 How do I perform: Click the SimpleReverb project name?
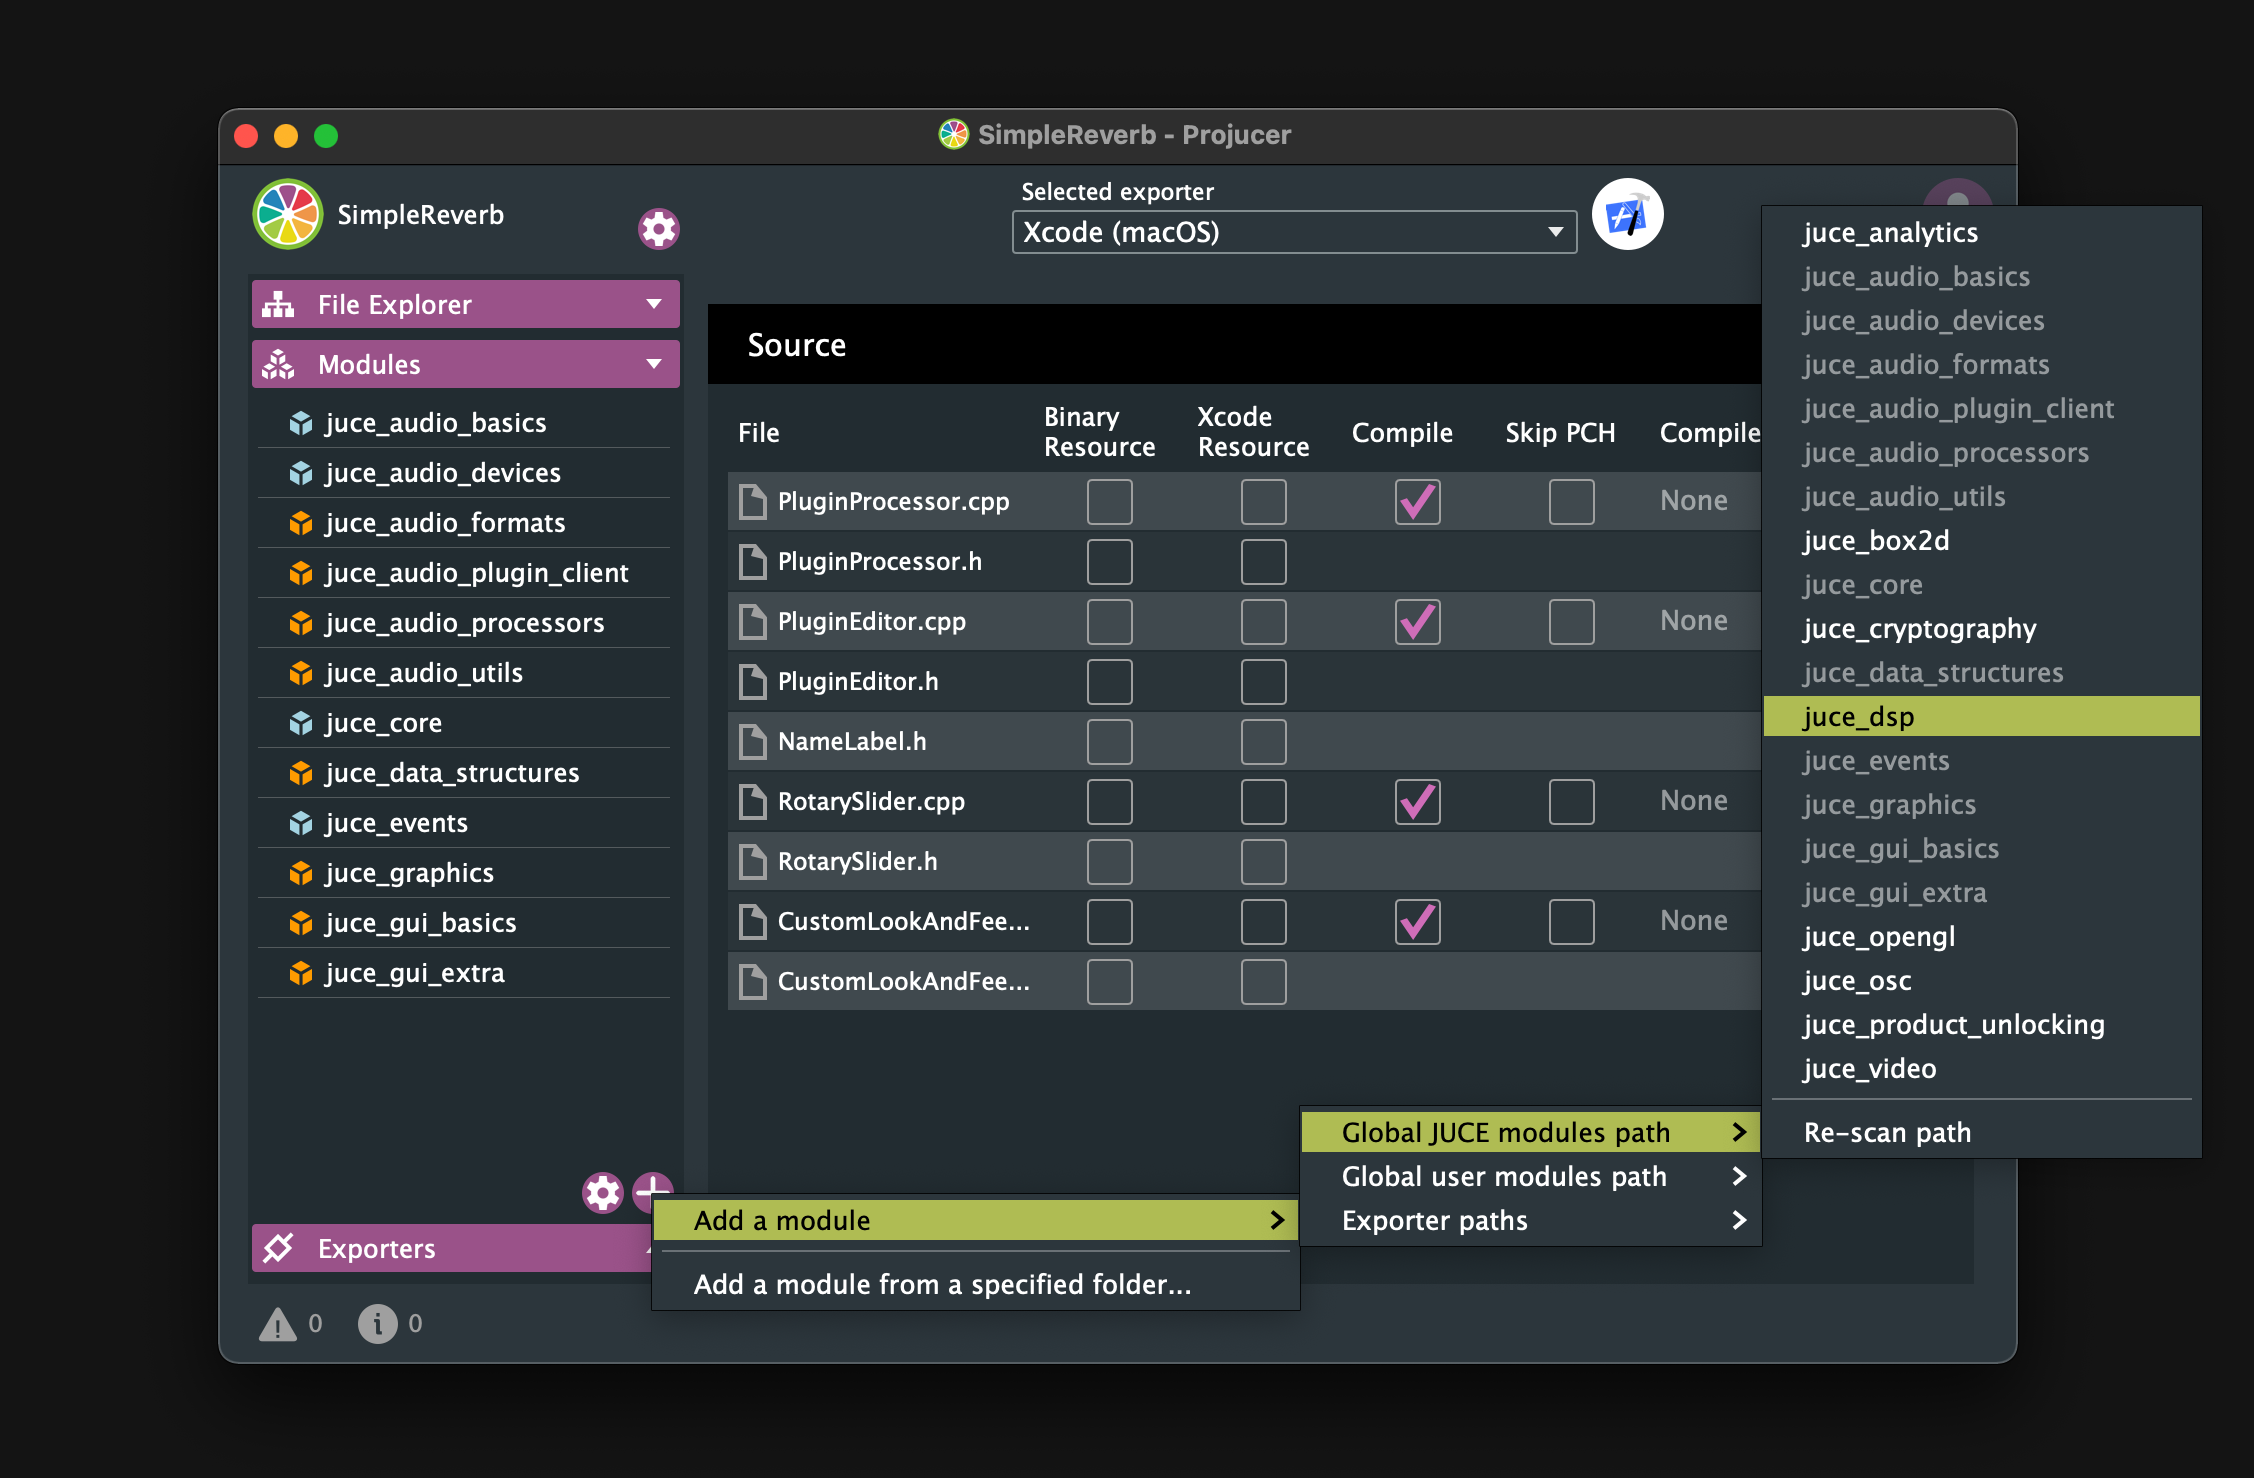click(420, 214)
